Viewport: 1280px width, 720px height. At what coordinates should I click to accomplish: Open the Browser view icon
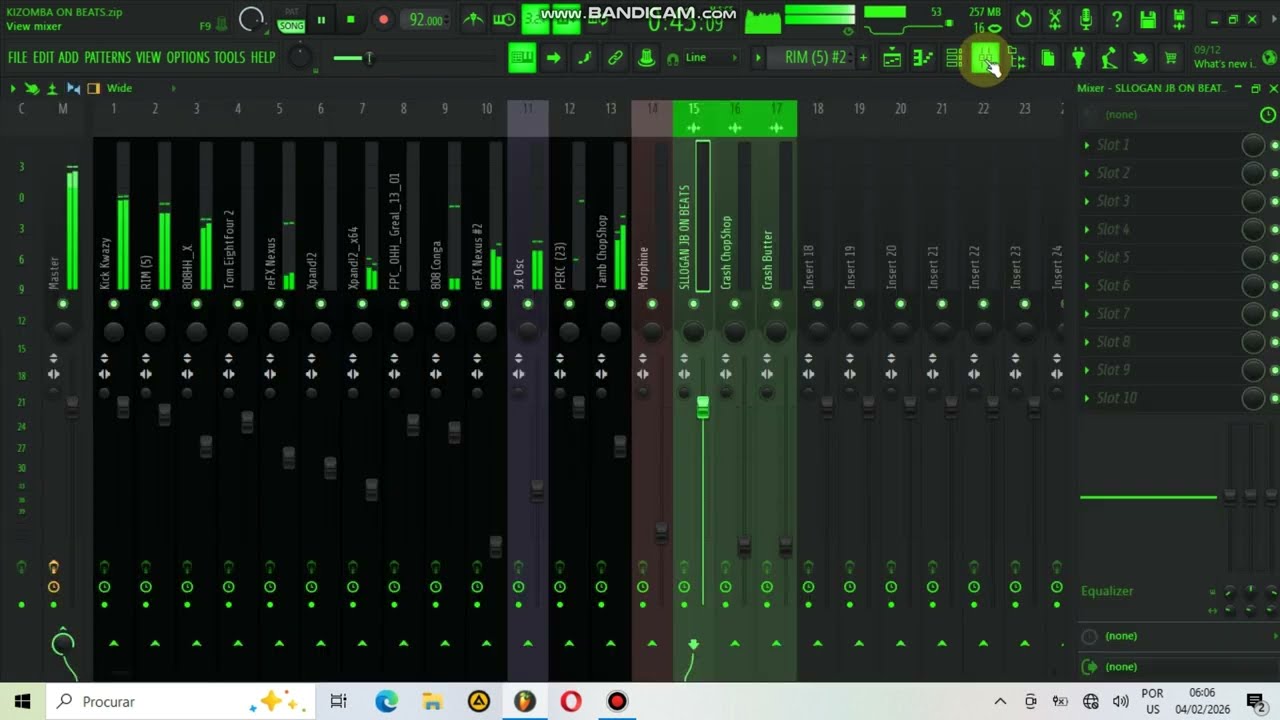[x=1016, y=59]
